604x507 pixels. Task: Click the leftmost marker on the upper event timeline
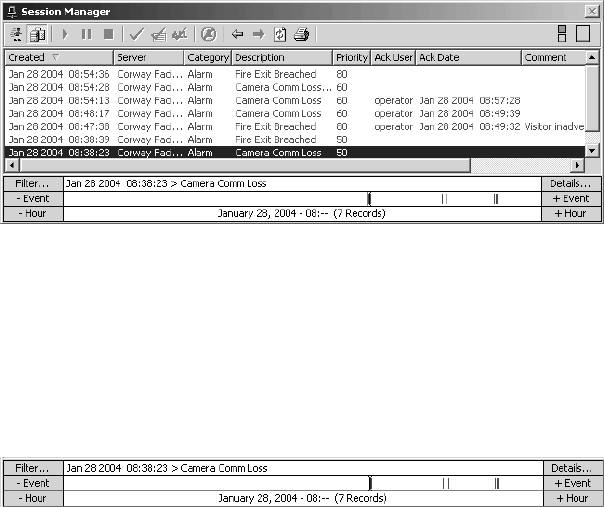coord(369,199)
